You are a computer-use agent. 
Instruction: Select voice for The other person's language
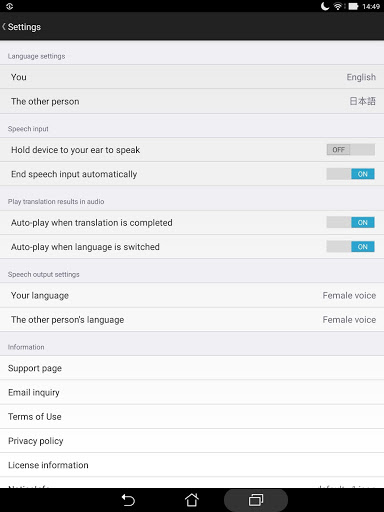pyautogui.click(x=192, y=320)
